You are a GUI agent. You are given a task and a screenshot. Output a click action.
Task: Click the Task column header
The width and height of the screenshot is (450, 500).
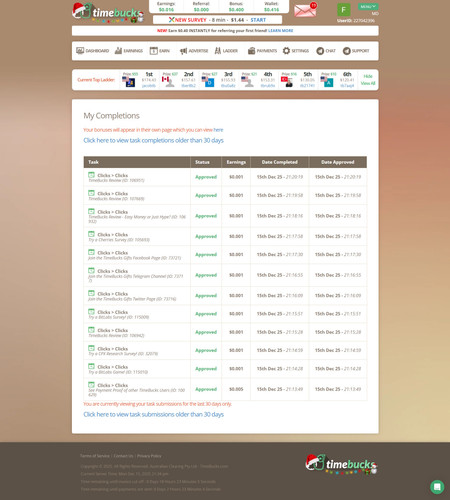[x=137, y=162]
